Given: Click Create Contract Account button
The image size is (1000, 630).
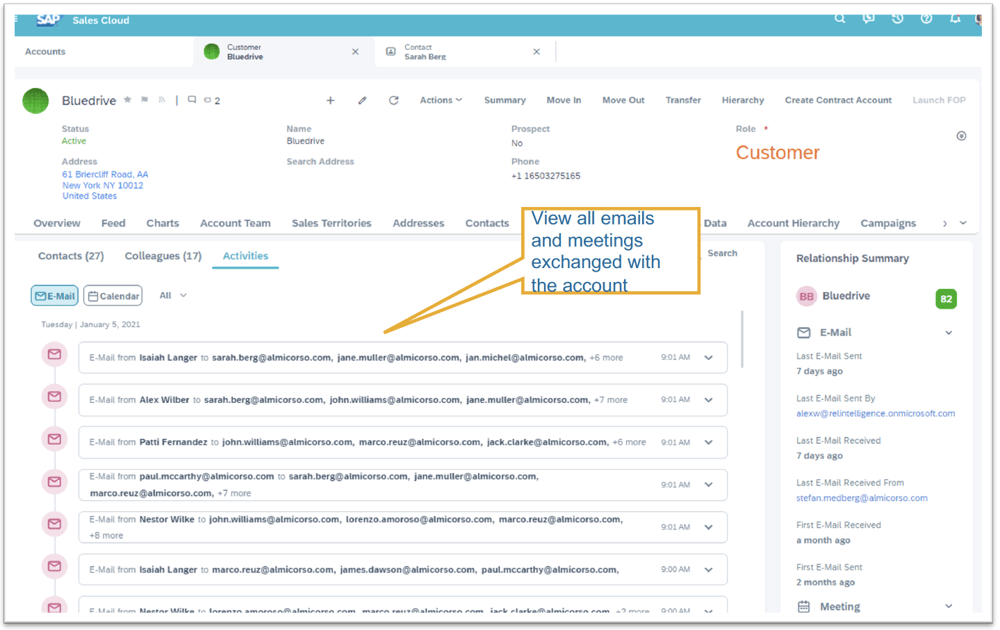Looking at the screenshot, I should click(x=838, y=100).
